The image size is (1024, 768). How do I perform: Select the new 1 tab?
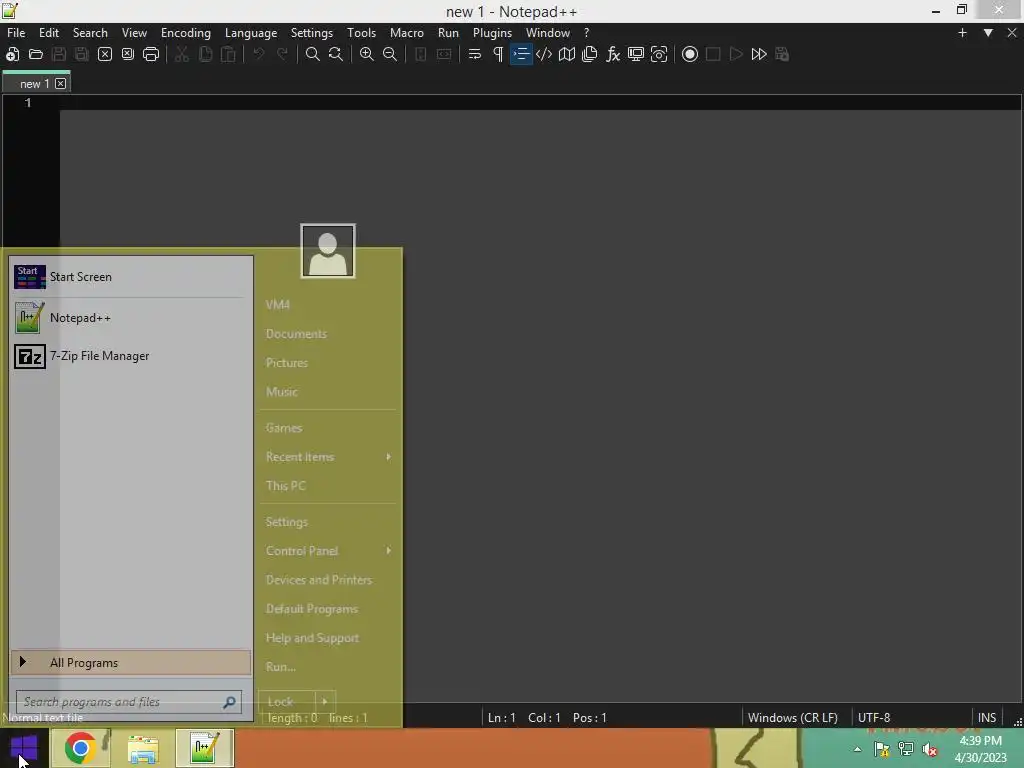point(34,84)
